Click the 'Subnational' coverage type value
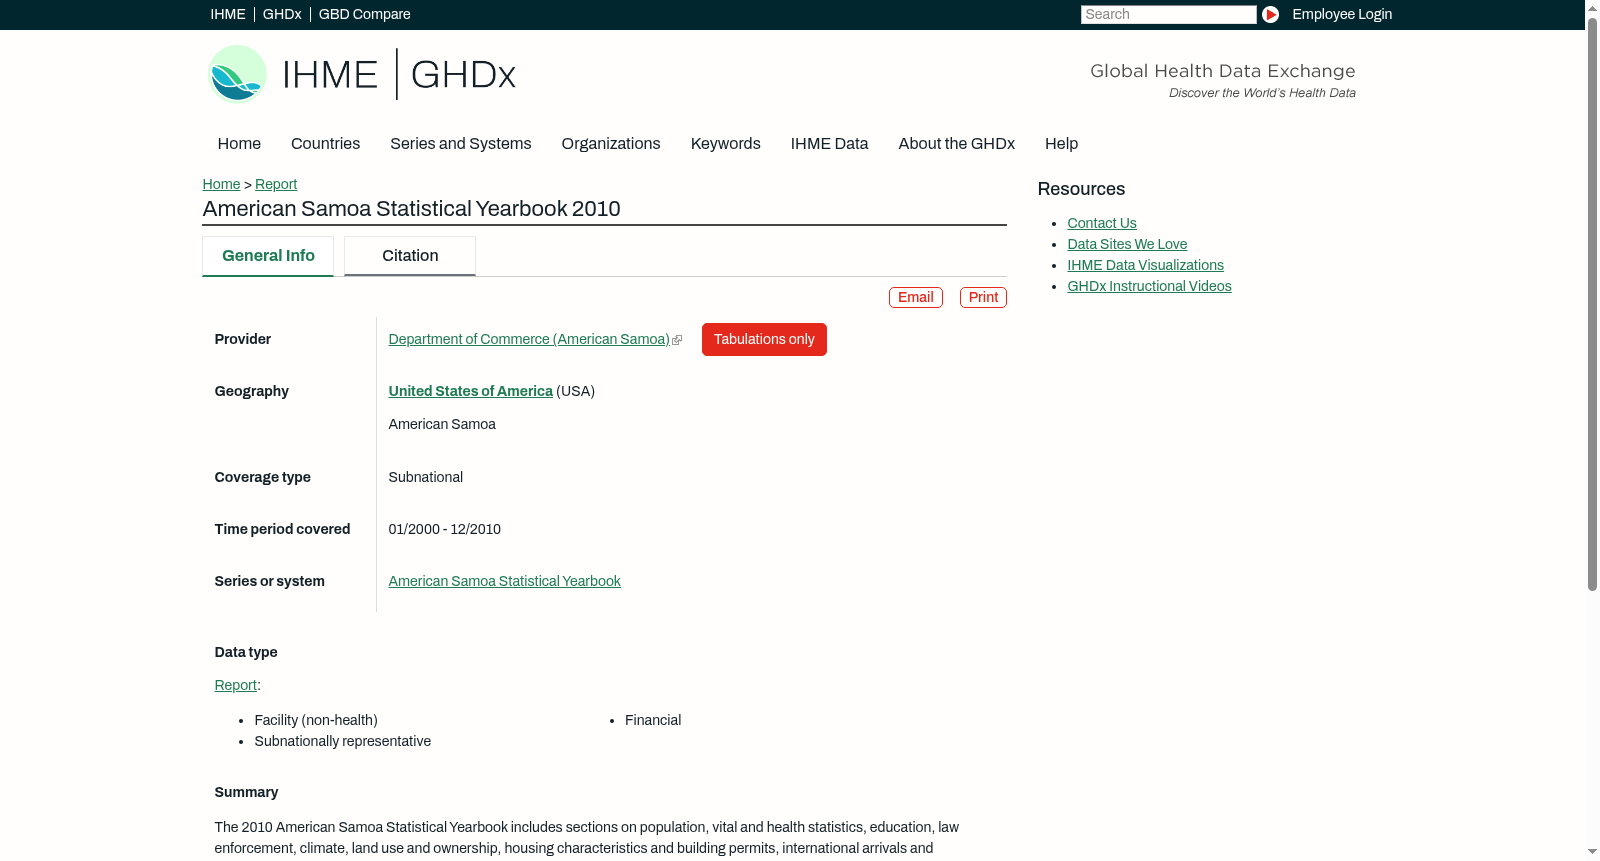This screenshot has height=861, width=1600. click(426, 477)
